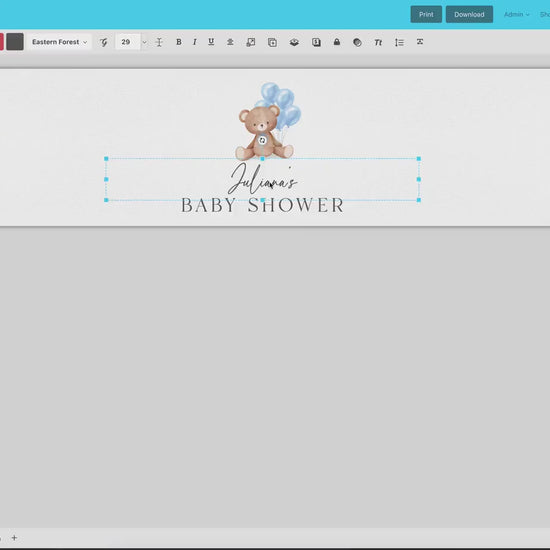
Task: Click the rotate handle on the bear
Action: point(262,140)
